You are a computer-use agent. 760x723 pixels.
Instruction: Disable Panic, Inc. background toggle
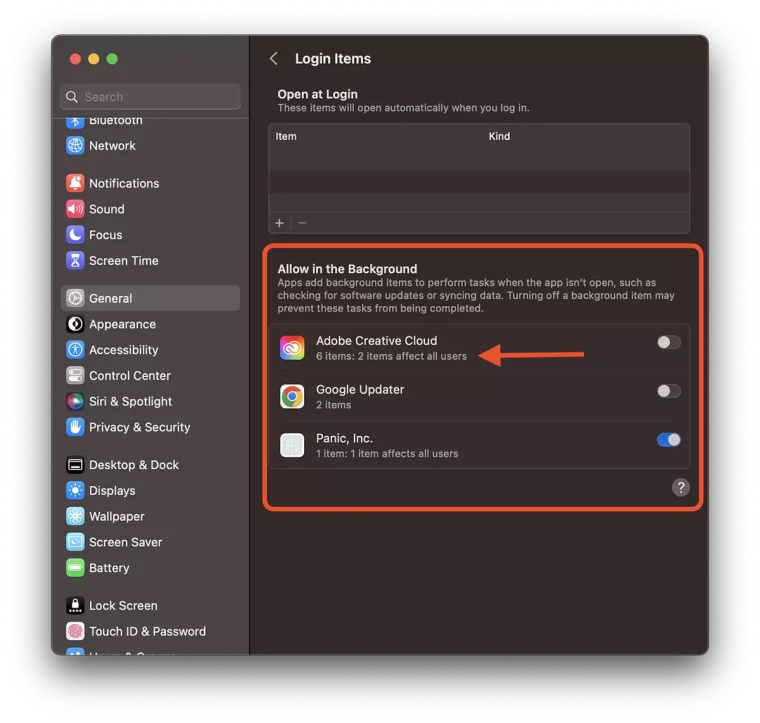[x=669, y=440]
